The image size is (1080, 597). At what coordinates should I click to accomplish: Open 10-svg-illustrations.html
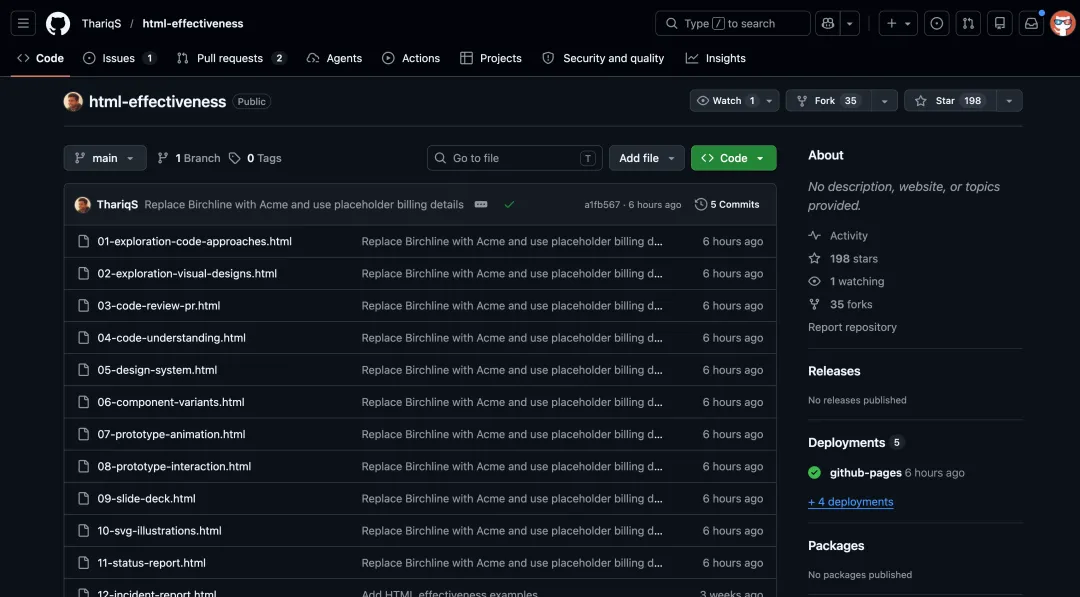[x=159, y=531]
